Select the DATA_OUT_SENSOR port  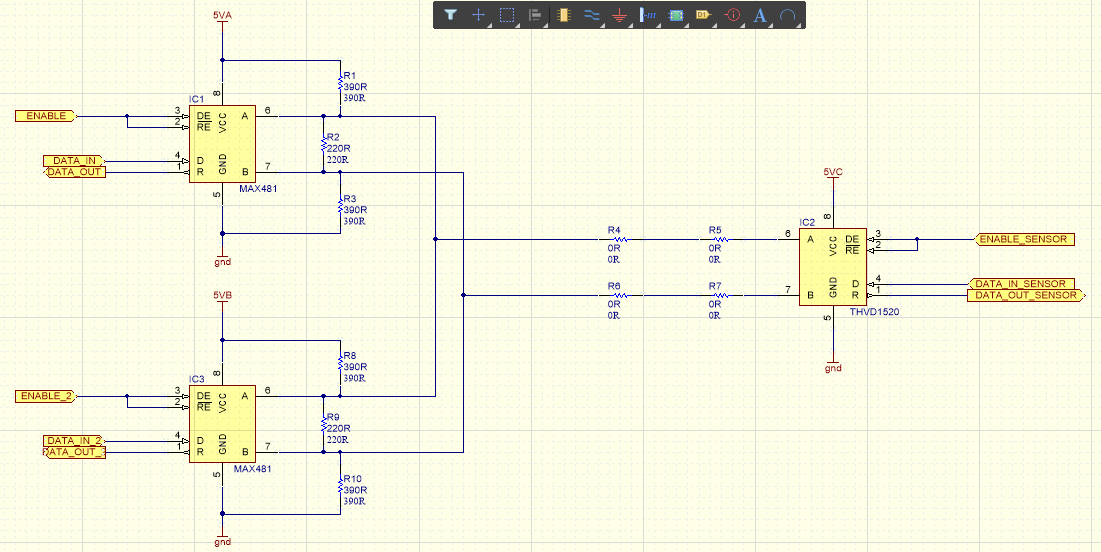1025,296
